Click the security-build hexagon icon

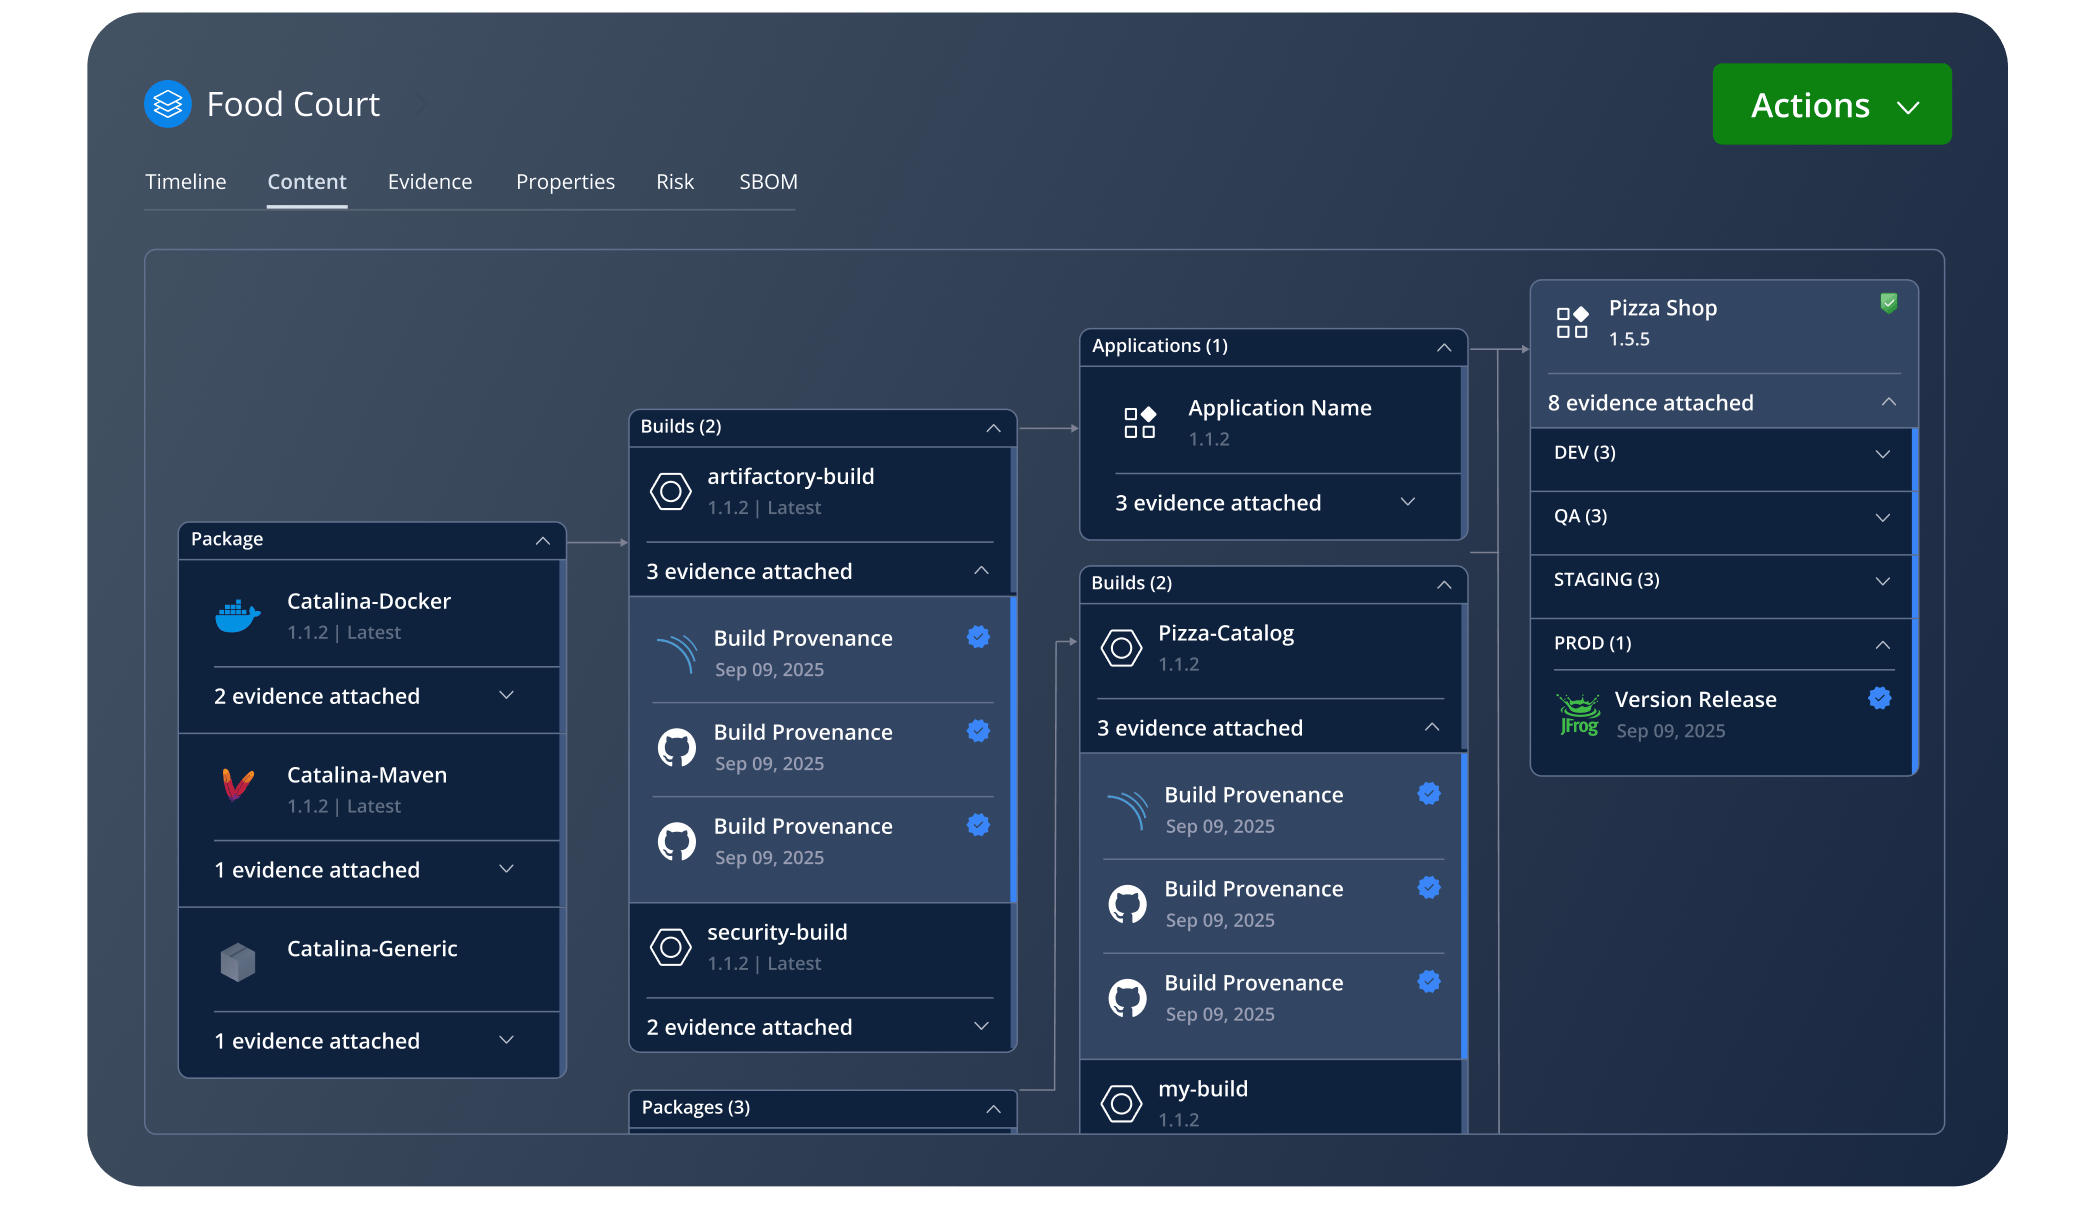point(671,947)
